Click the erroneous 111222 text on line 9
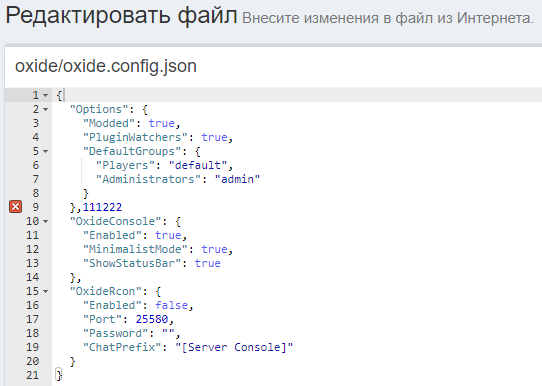The image size is (542, 386). tap(102, 207)
